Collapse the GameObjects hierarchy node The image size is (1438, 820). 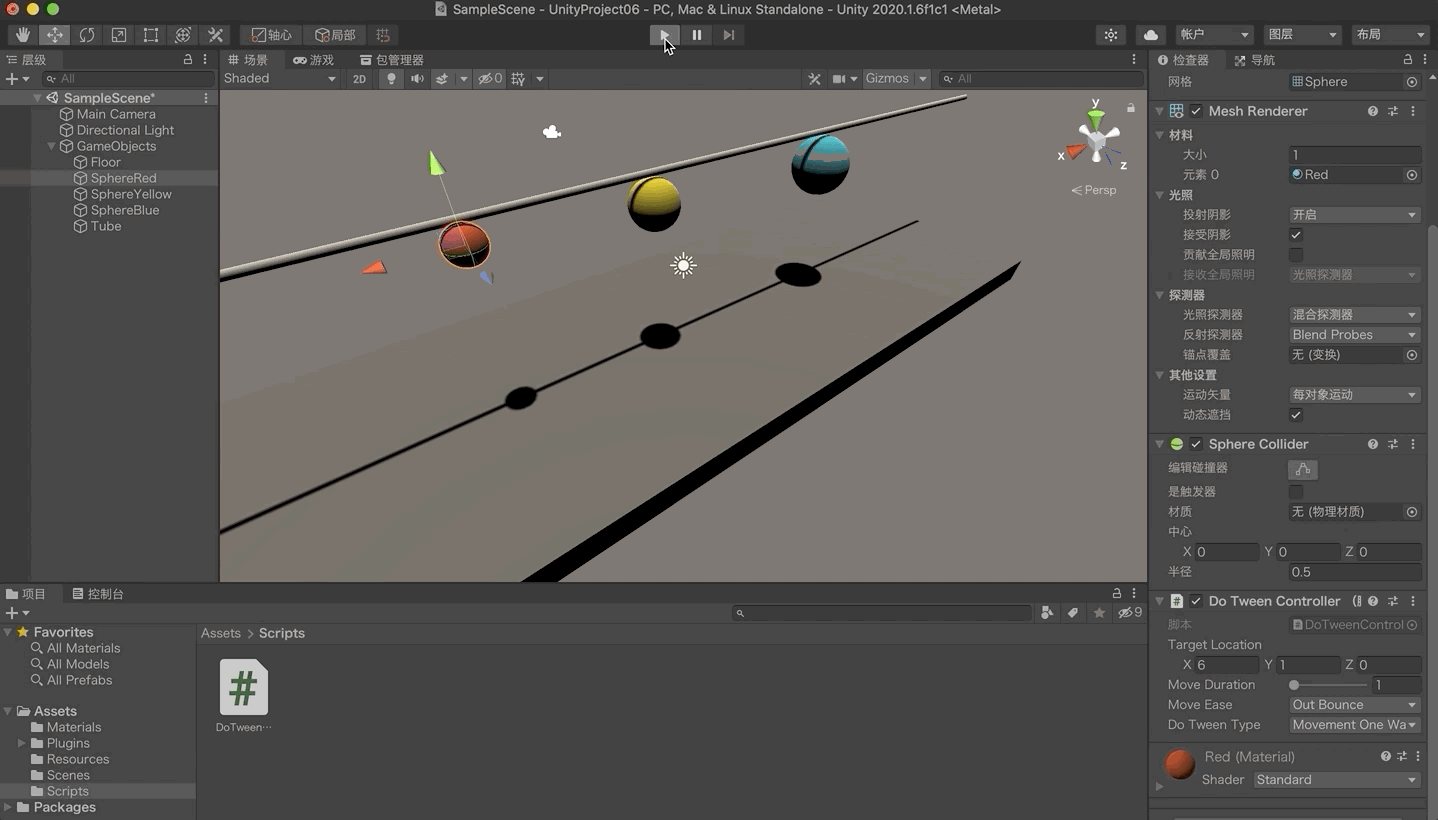coord(52,146)
